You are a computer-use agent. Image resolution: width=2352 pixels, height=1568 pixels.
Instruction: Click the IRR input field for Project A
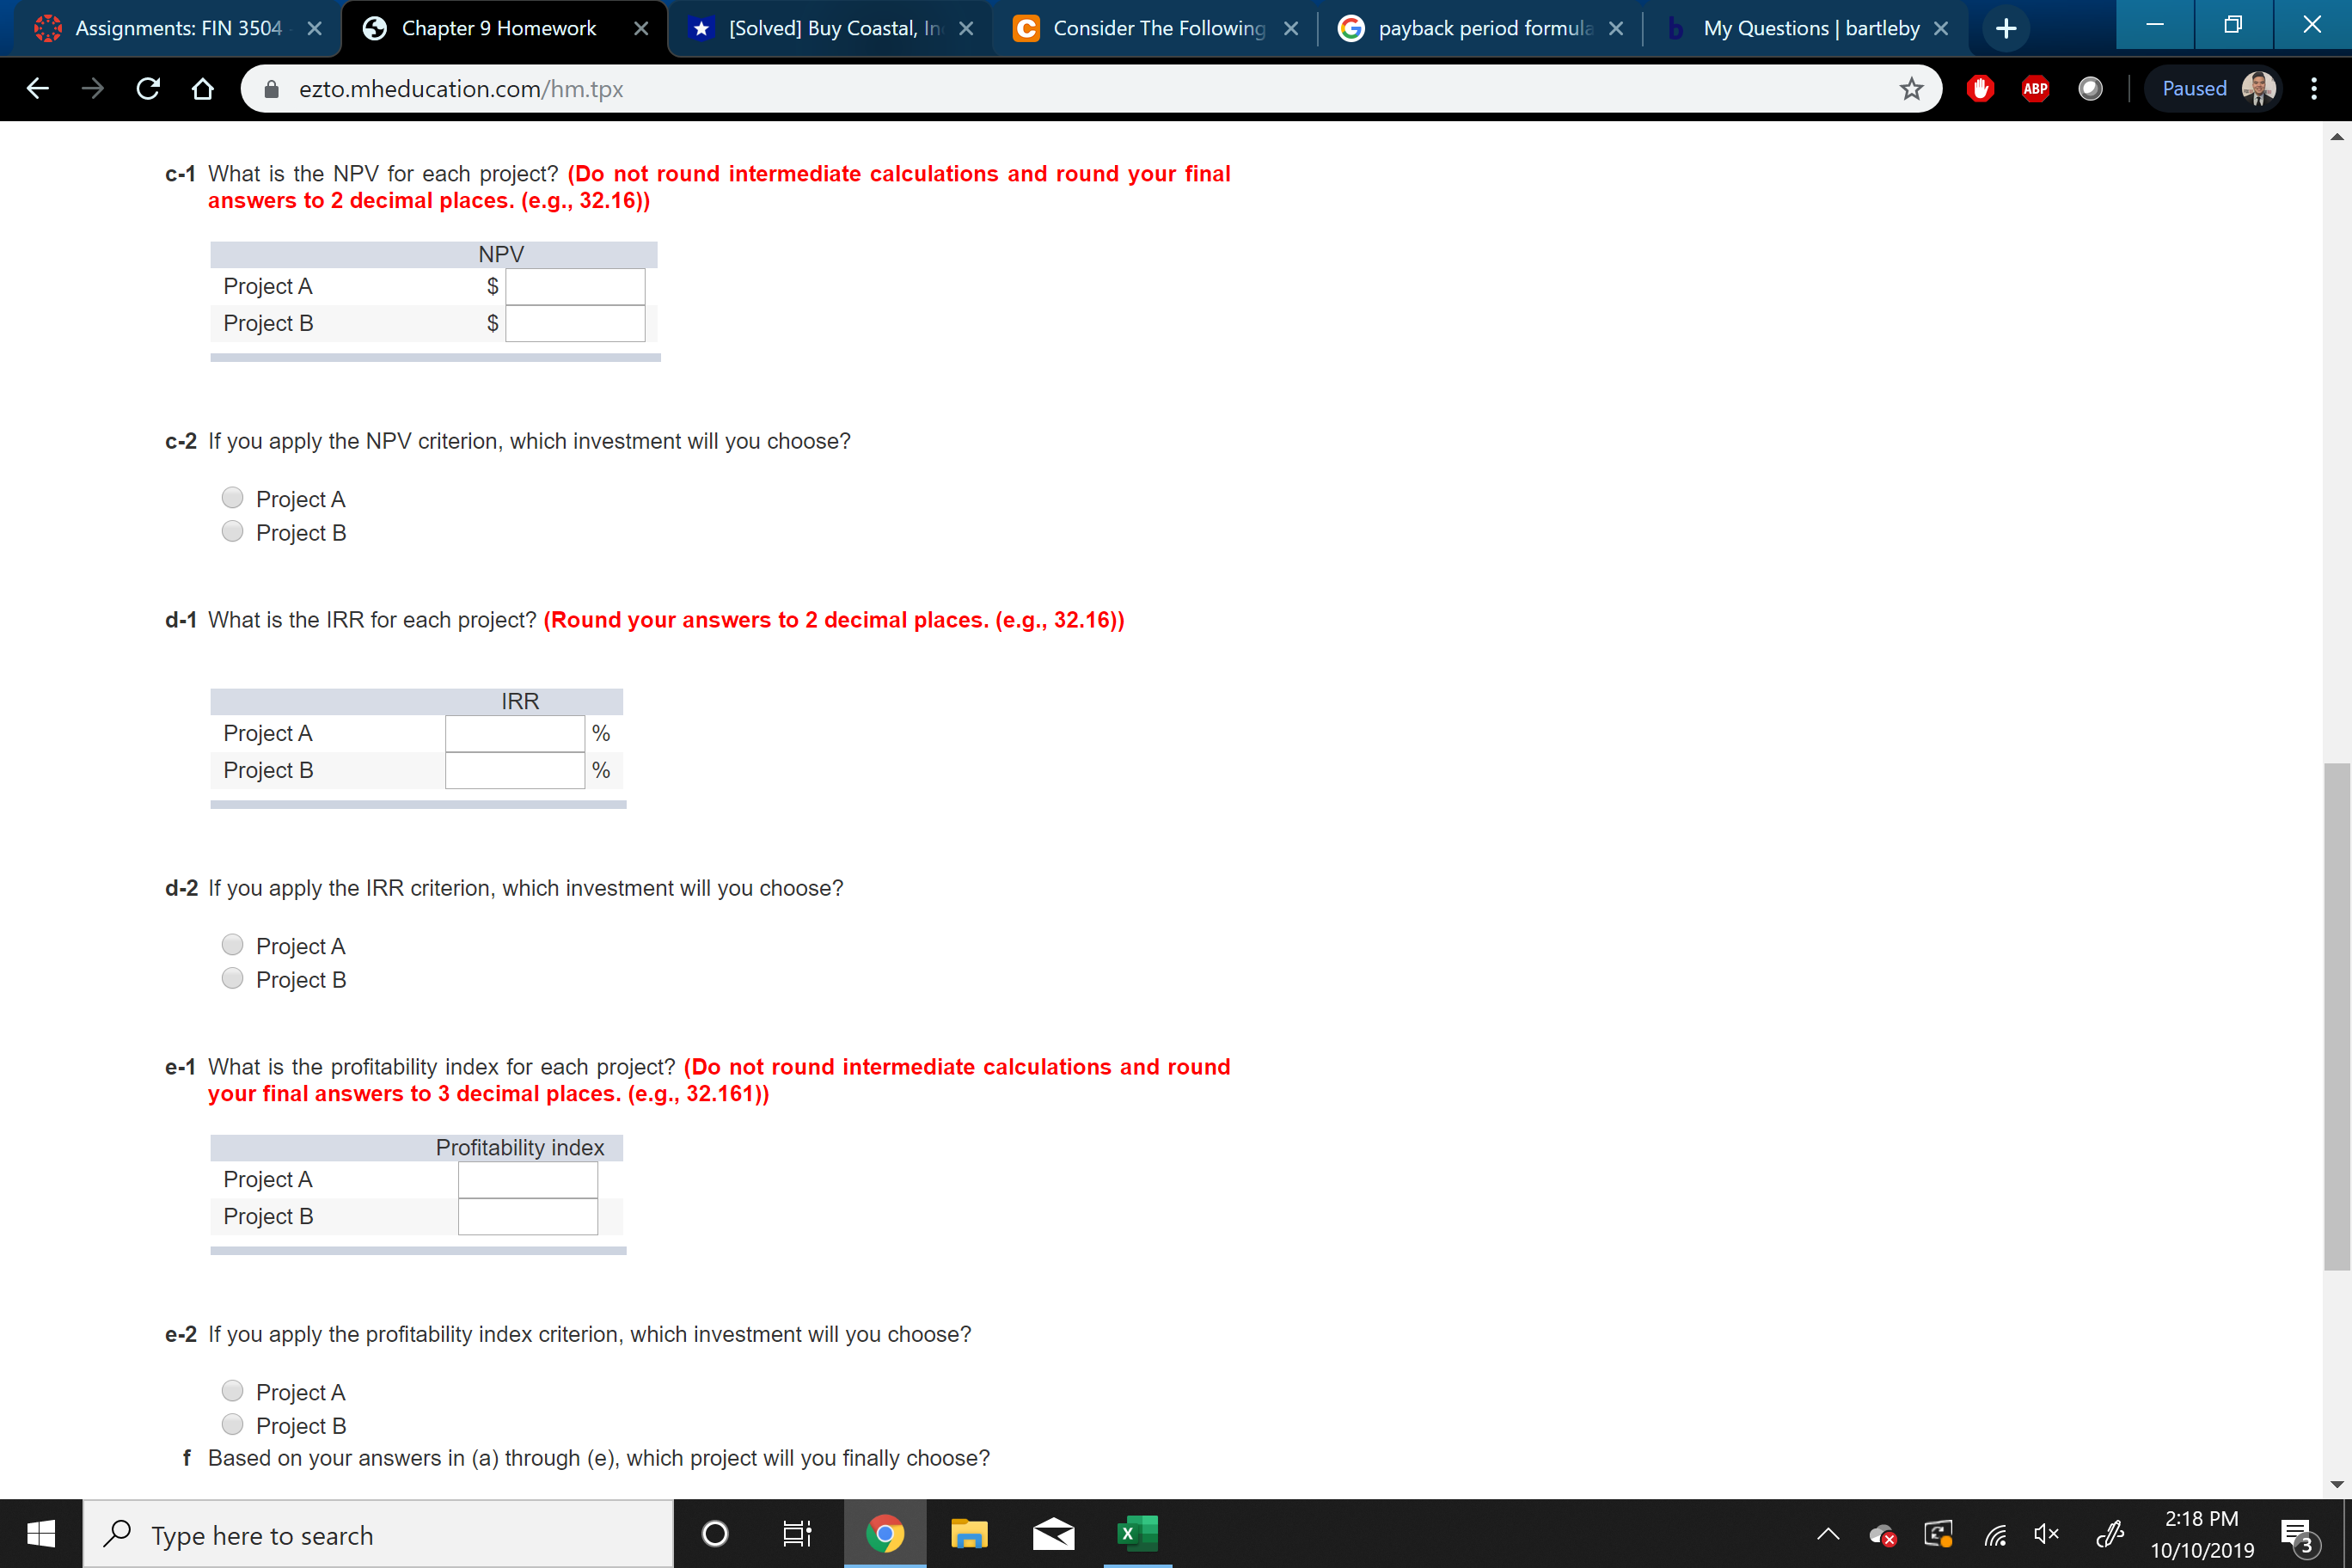point(514,732)
